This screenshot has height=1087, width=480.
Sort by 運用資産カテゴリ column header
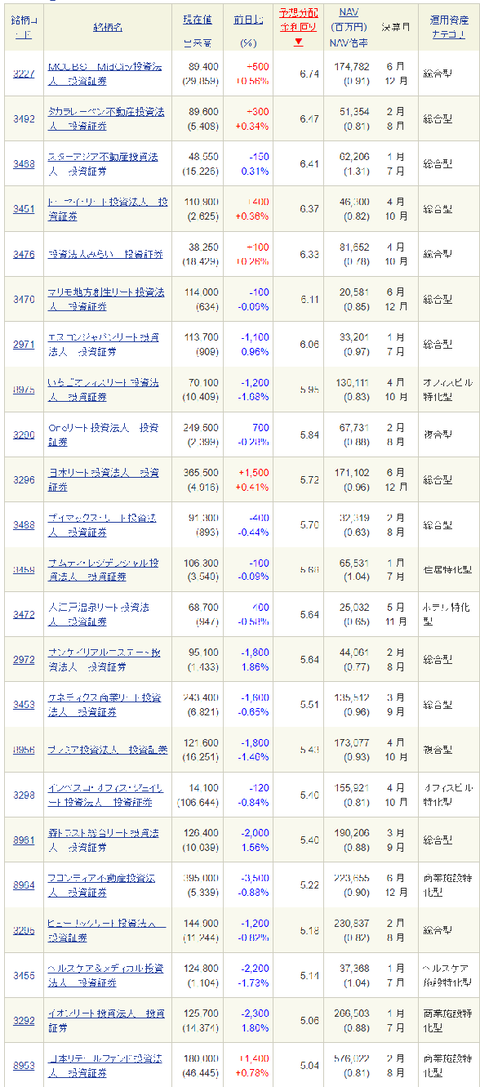pos(448,26)
